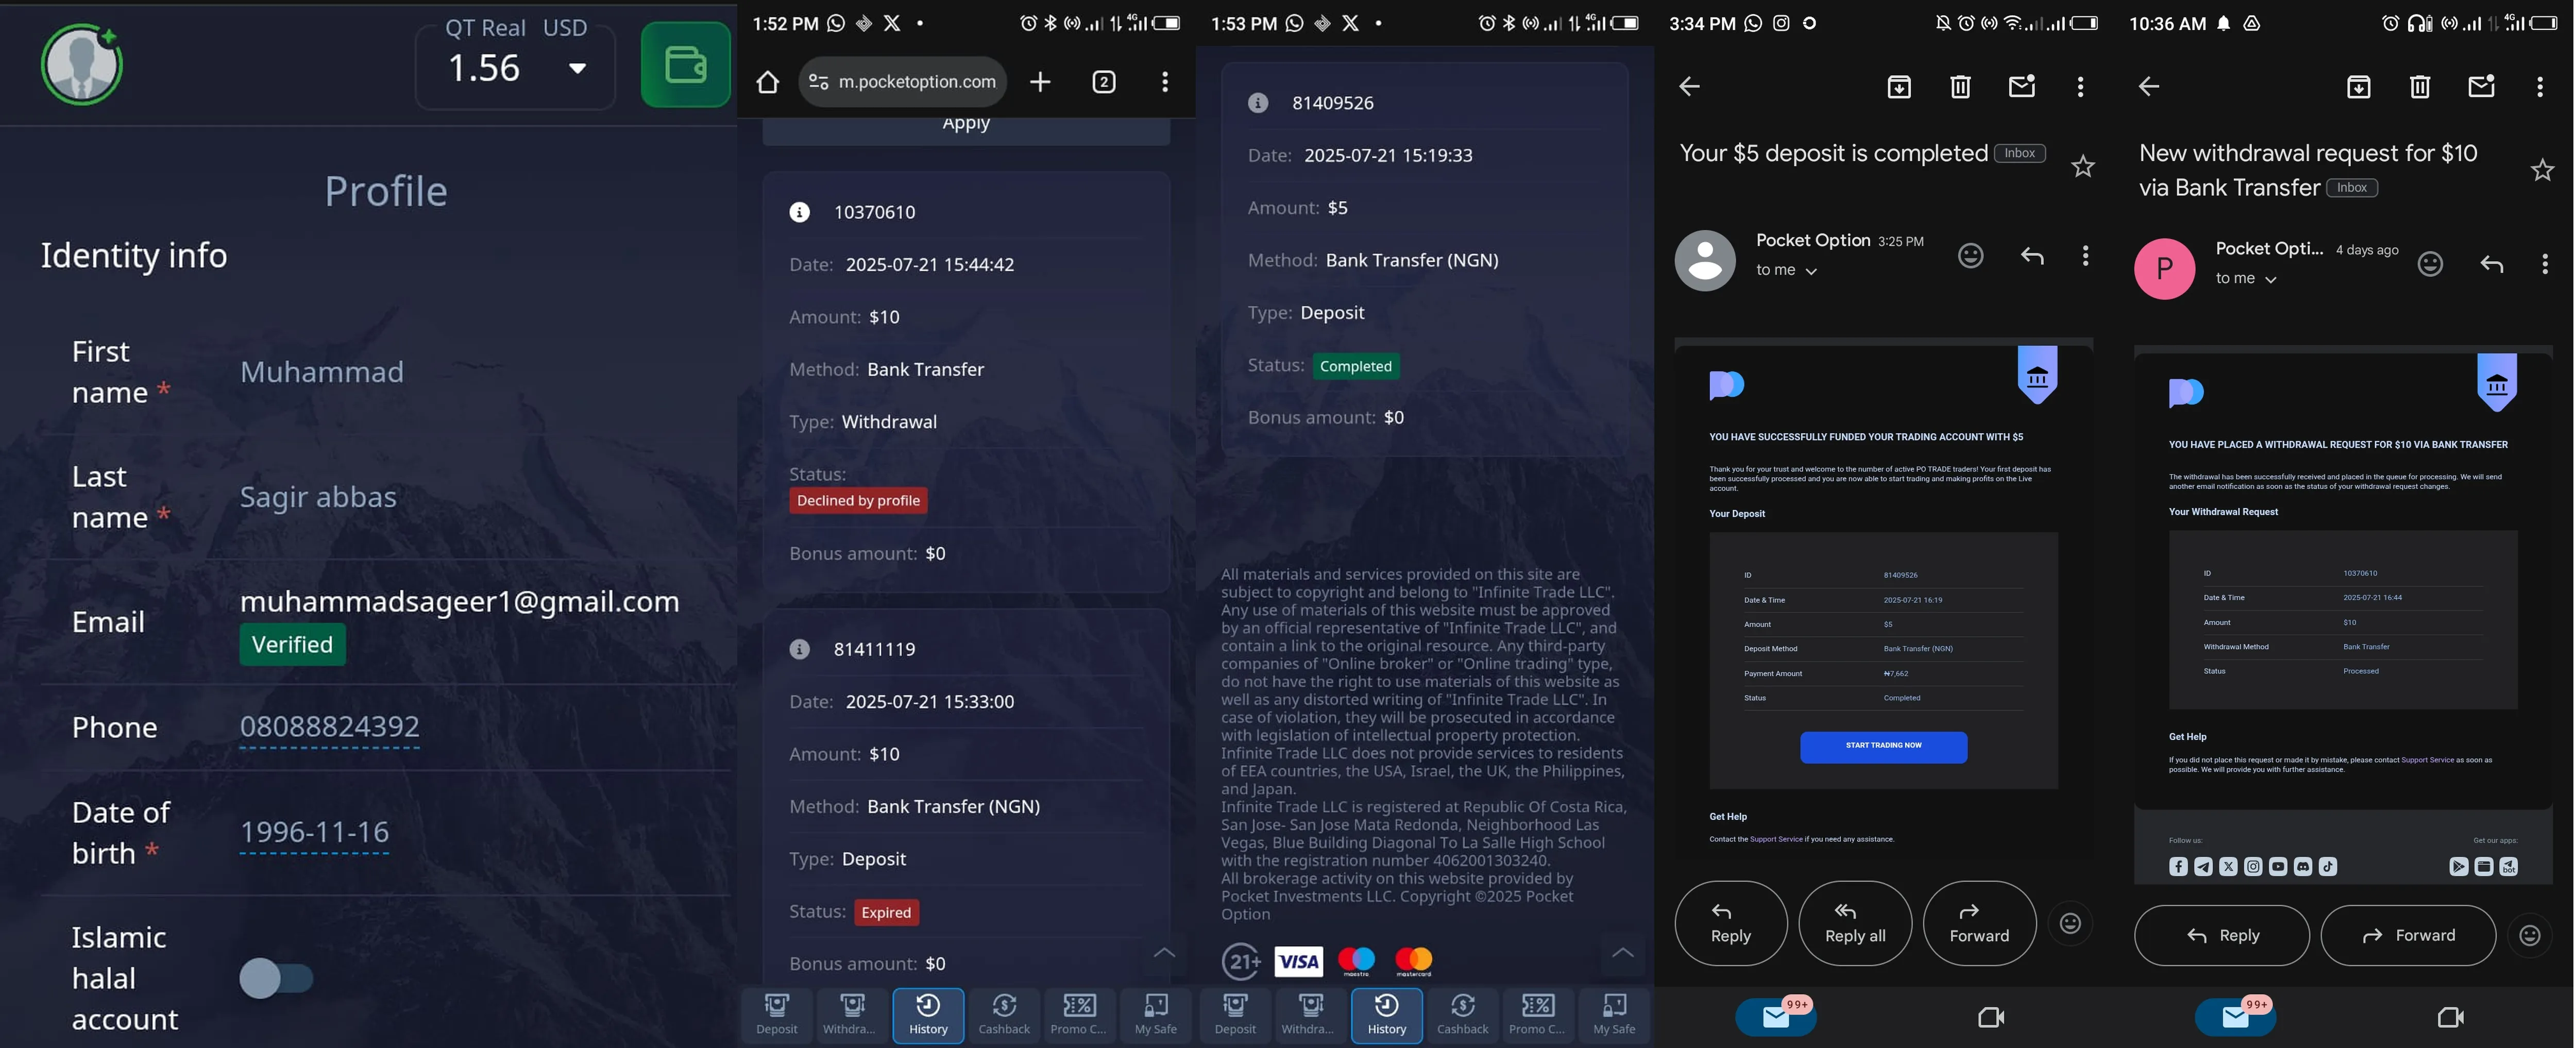Click Forward button under the deposit email
Screen dimensions: 2576x1048
tap(1979, 923)
